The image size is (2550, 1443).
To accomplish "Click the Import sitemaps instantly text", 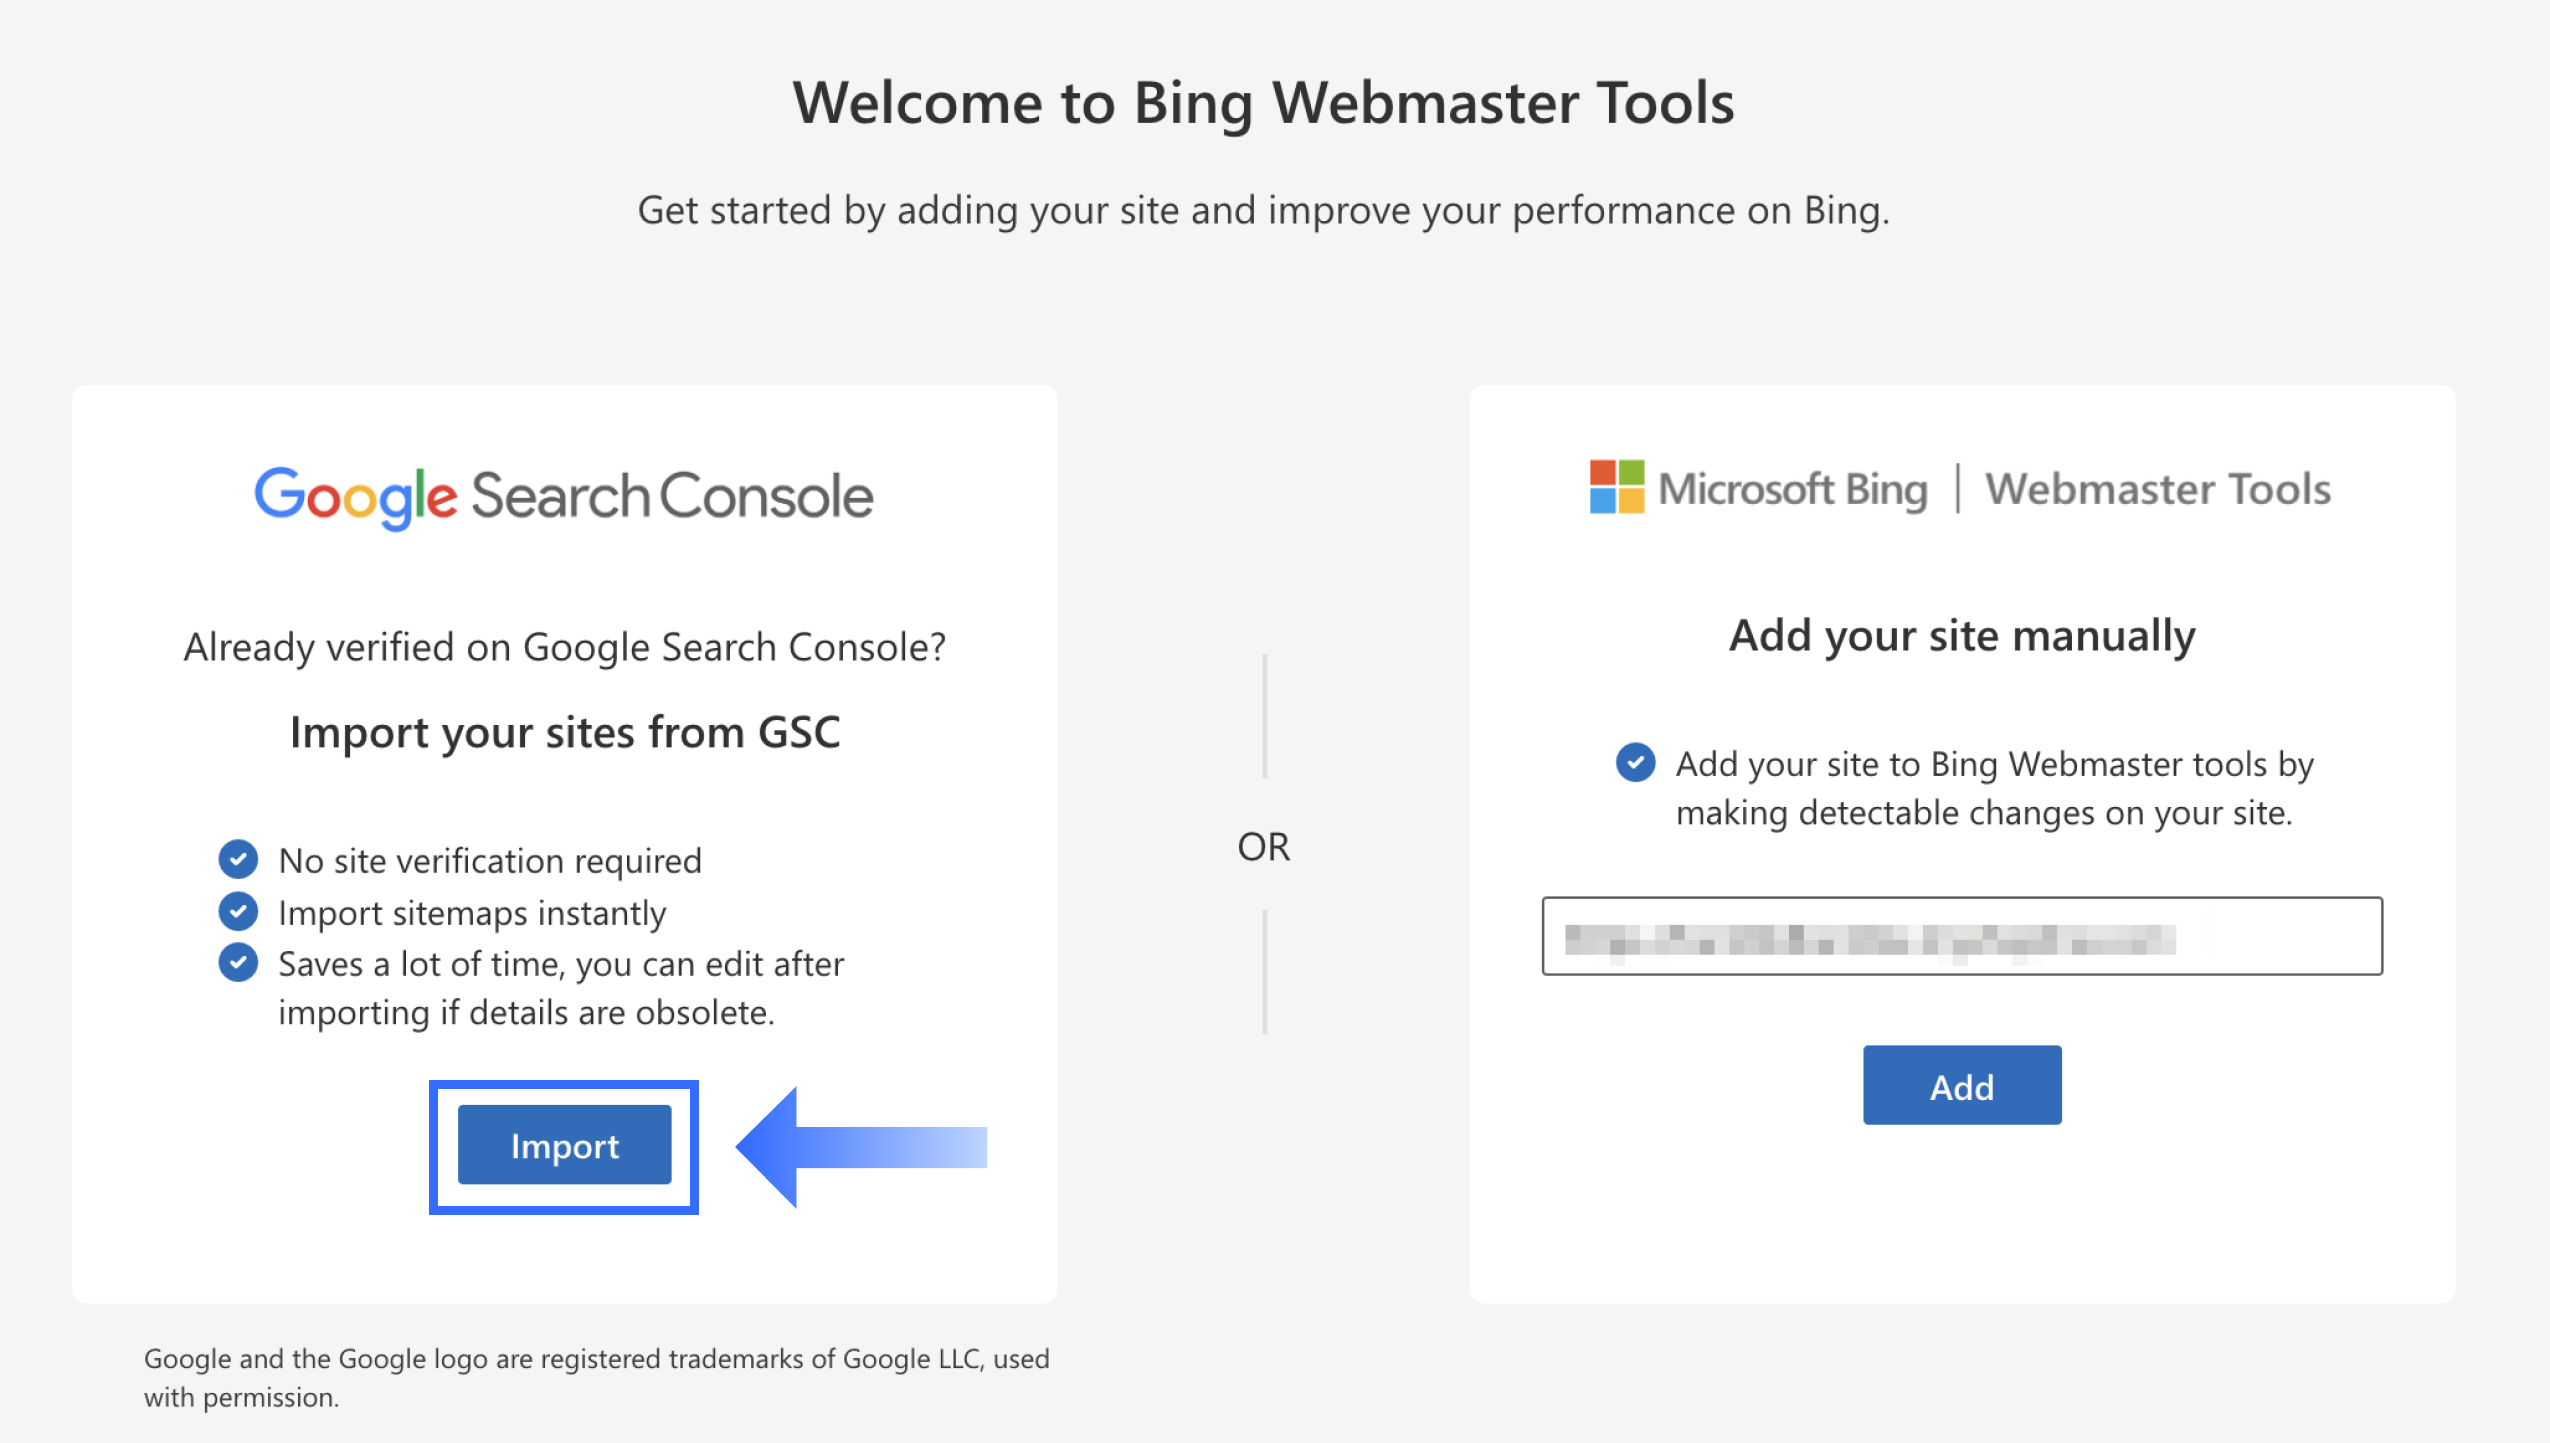I will pyautogui.click(x=472, y=913).
